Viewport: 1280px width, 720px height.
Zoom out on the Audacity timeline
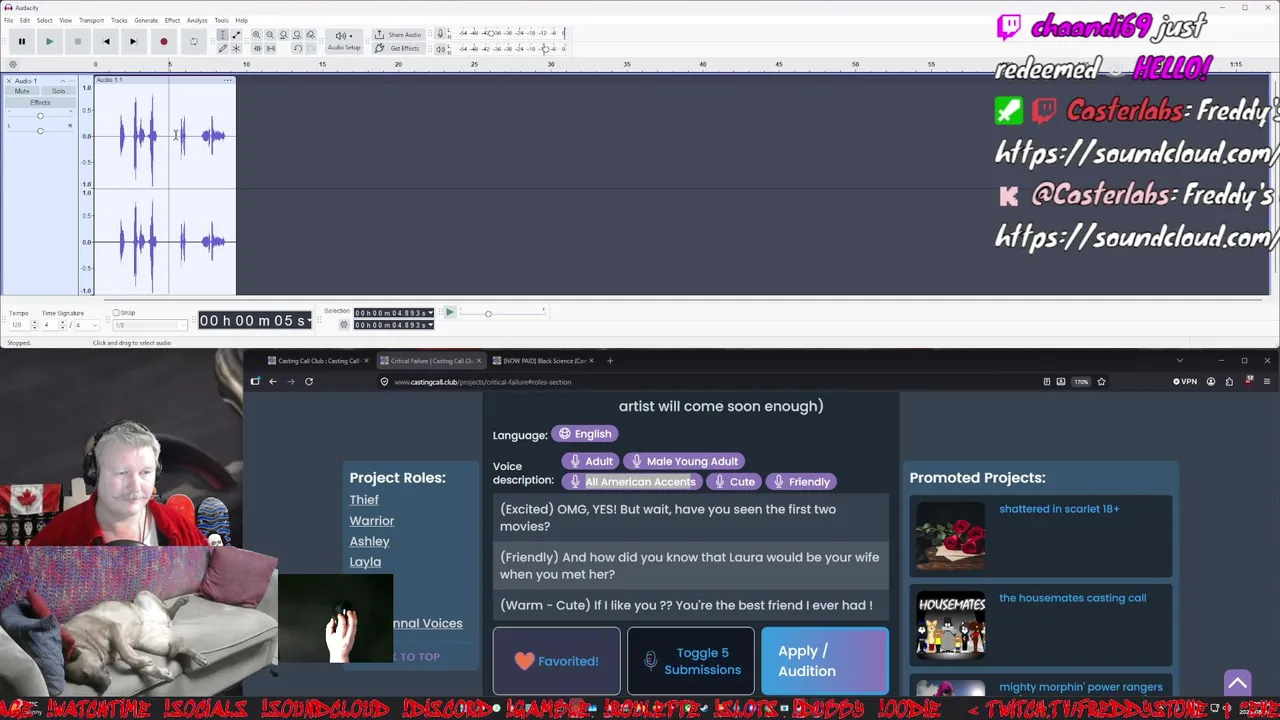click(270, 35)
